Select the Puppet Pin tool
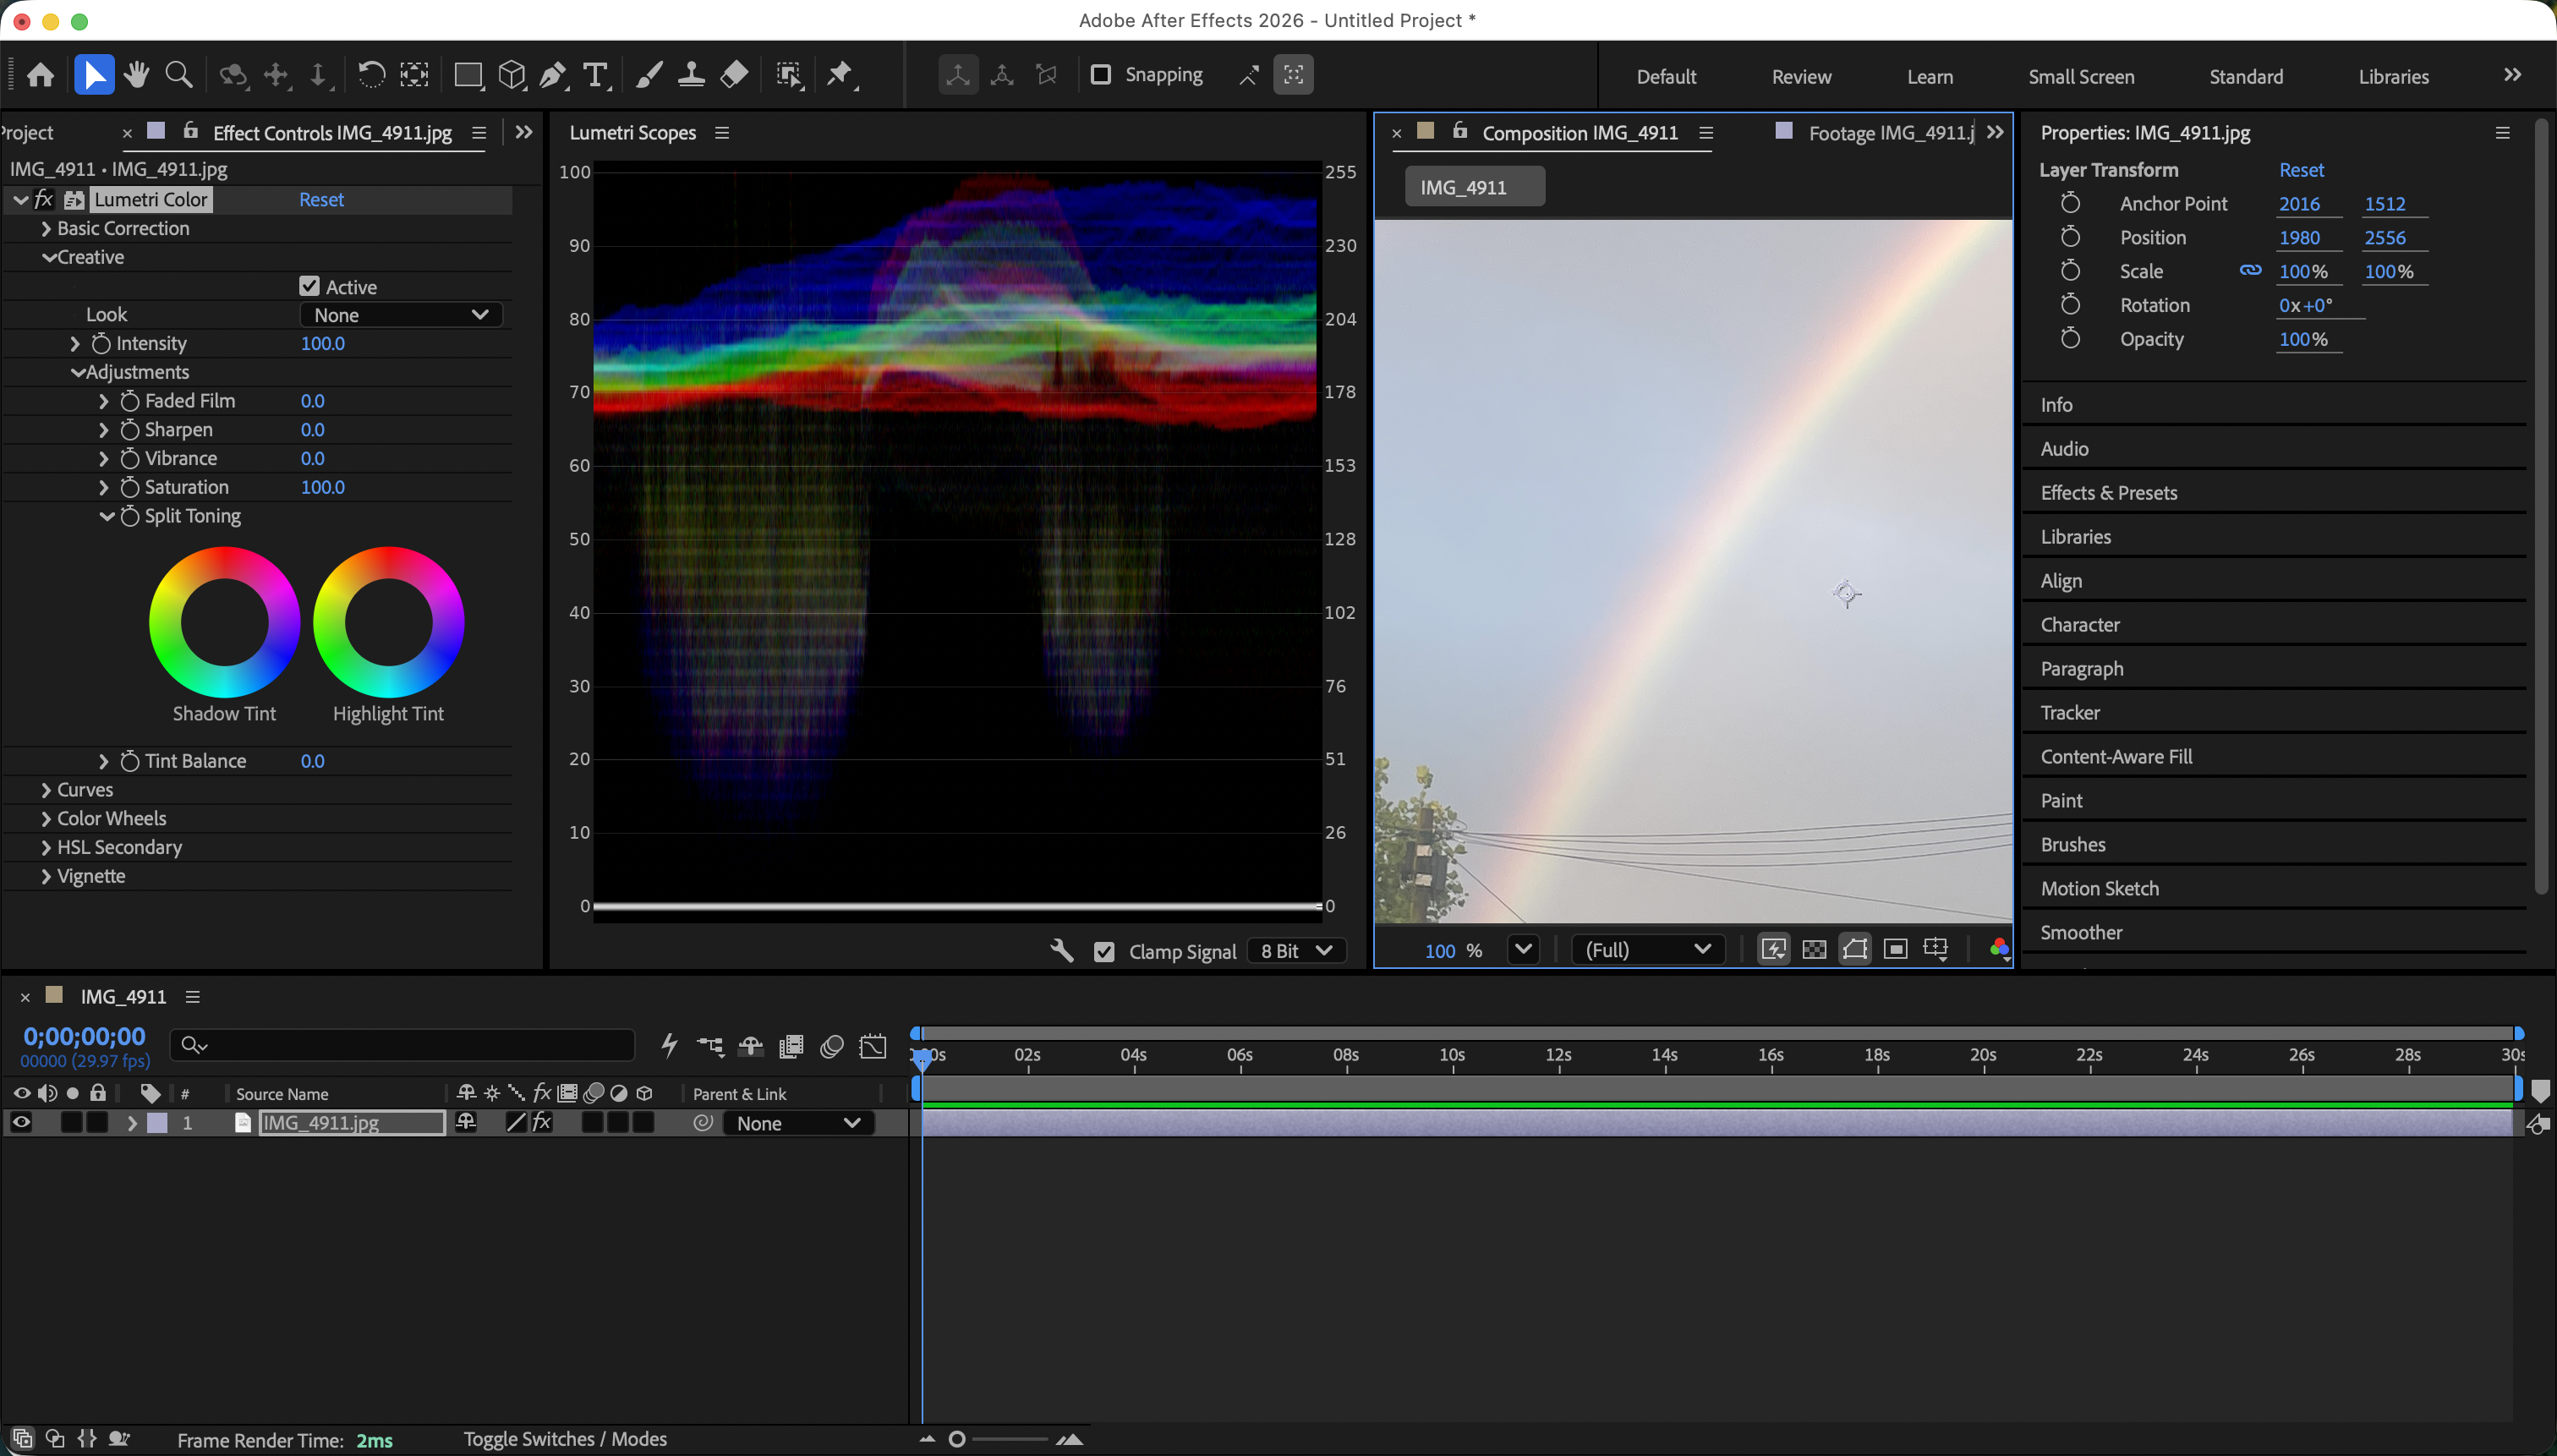The image size is (2557, 1456). (x=841, y=75)
